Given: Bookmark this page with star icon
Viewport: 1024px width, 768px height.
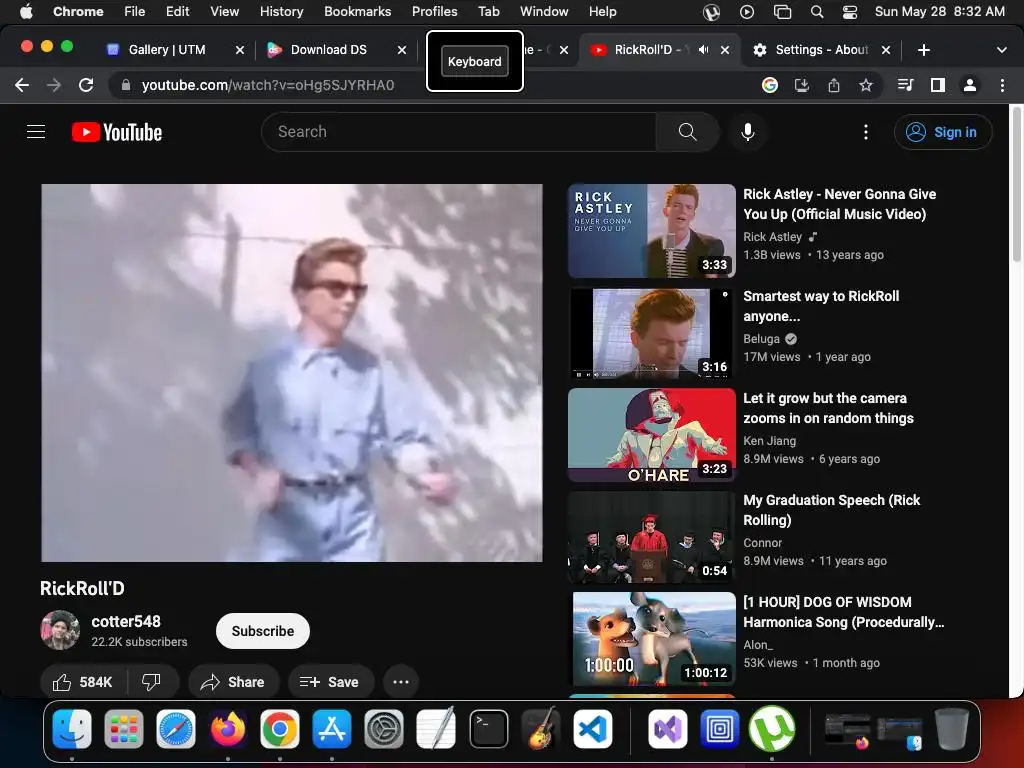Looking at the screenshot, I should pos(866,85).
